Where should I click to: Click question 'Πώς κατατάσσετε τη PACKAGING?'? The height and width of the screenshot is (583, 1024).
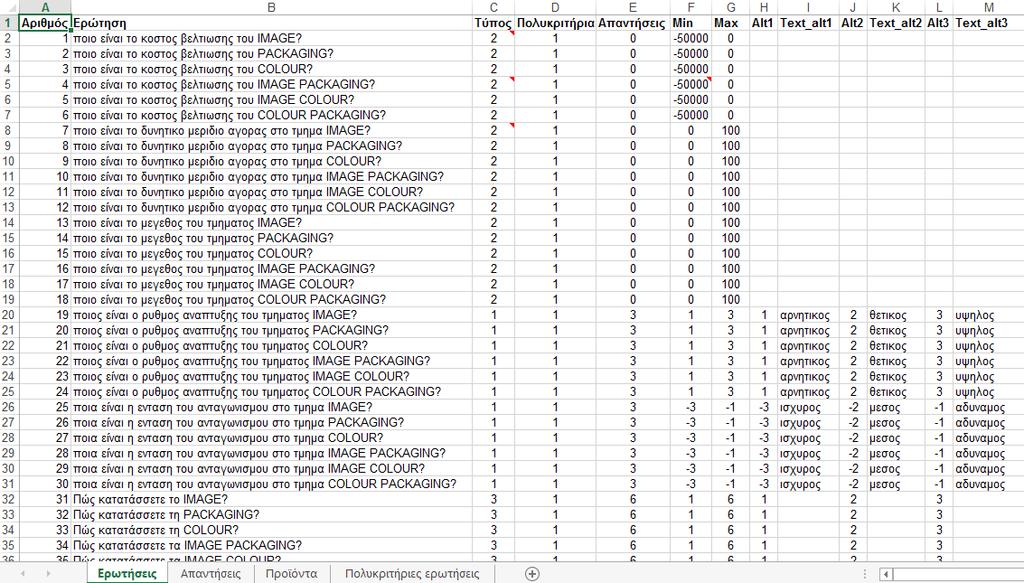tap(272, 514)
